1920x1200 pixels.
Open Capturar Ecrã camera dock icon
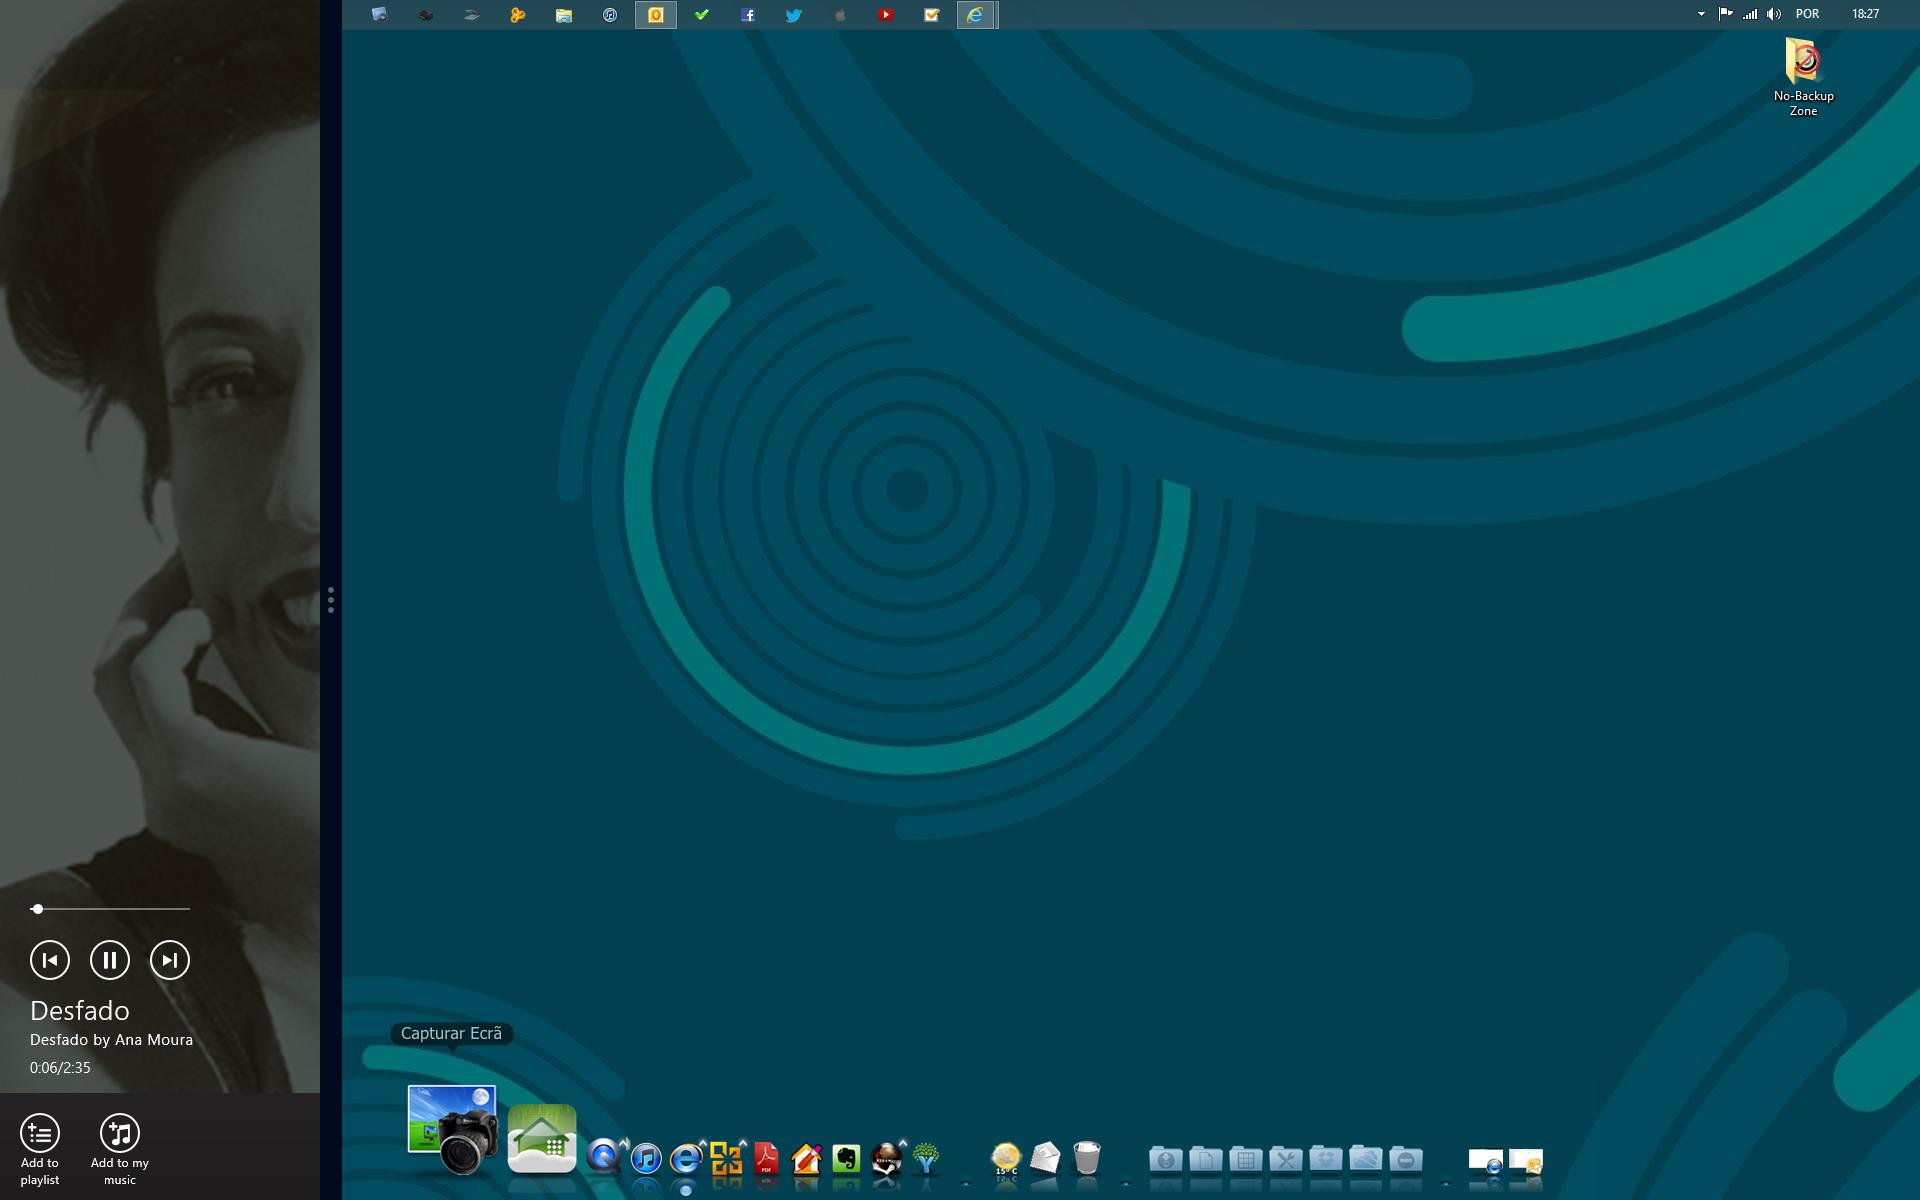(453, 1129)
